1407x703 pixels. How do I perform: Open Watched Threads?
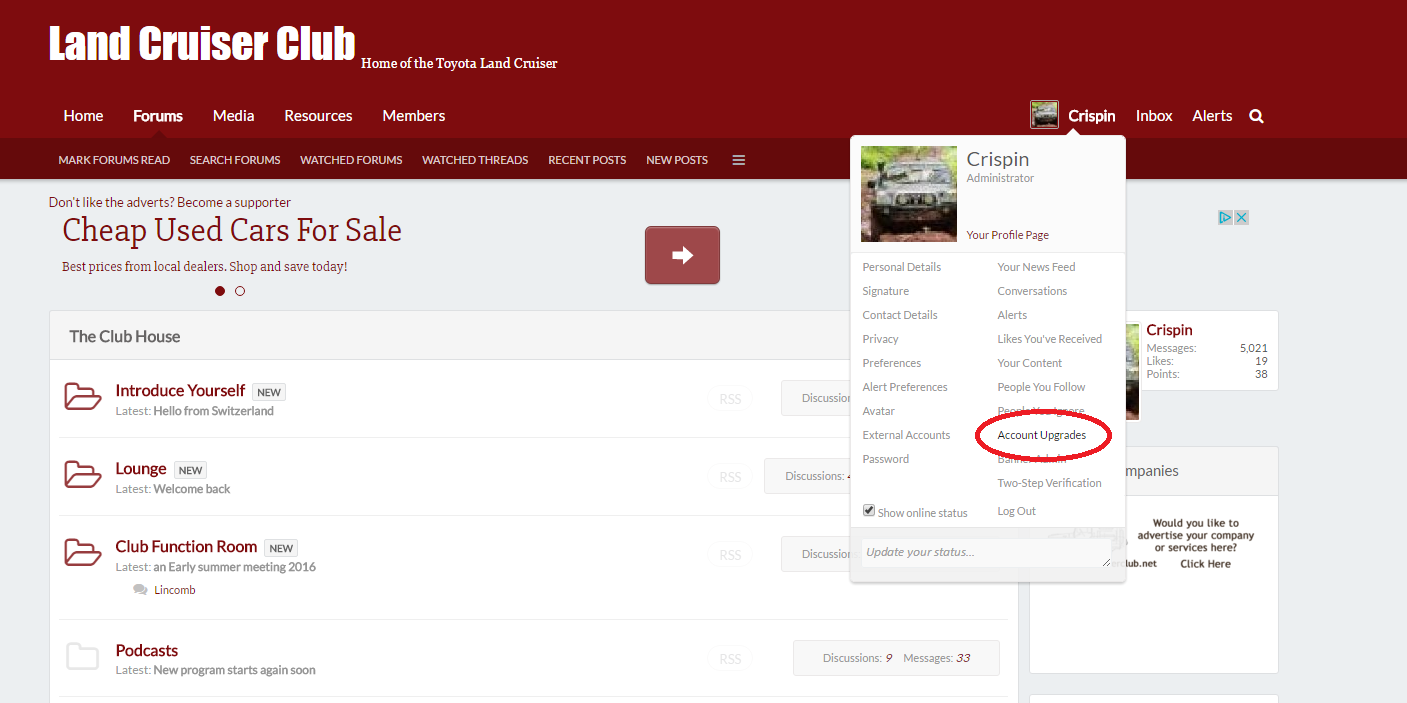tap(475, 160)
